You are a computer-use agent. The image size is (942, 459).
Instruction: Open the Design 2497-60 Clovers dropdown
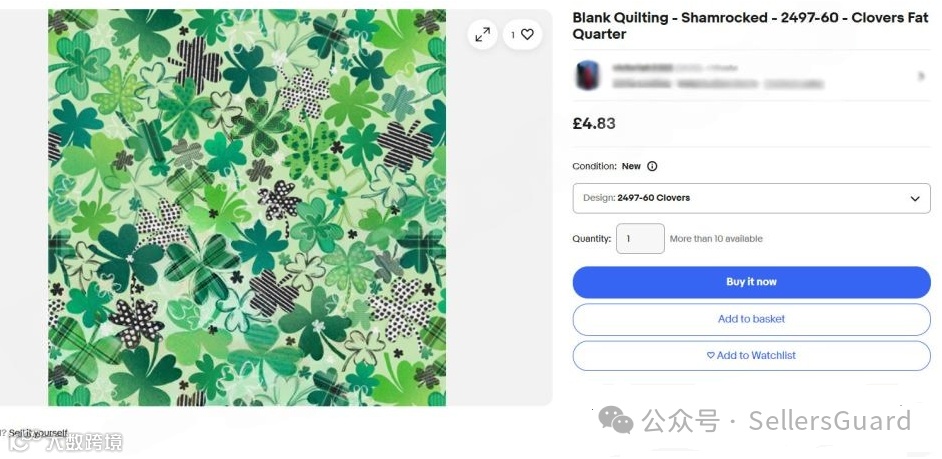[x=751, y=198]
